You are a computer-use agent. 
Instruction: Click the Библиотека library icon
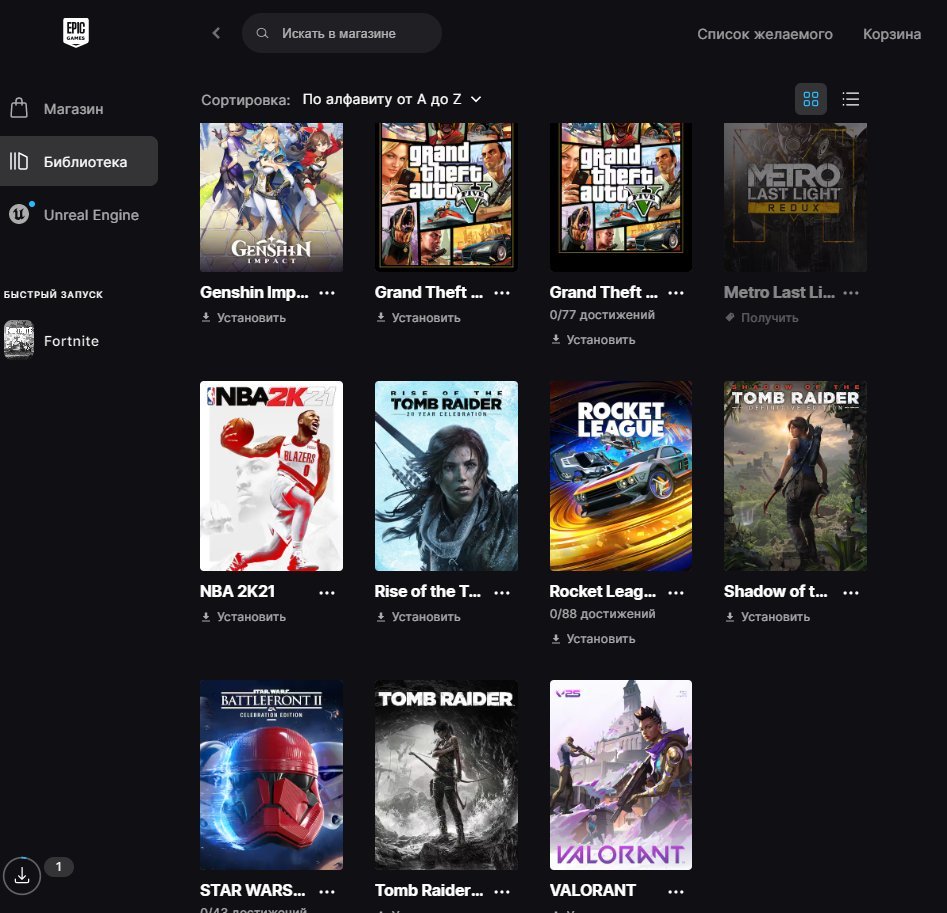click(x=19, y=161)
